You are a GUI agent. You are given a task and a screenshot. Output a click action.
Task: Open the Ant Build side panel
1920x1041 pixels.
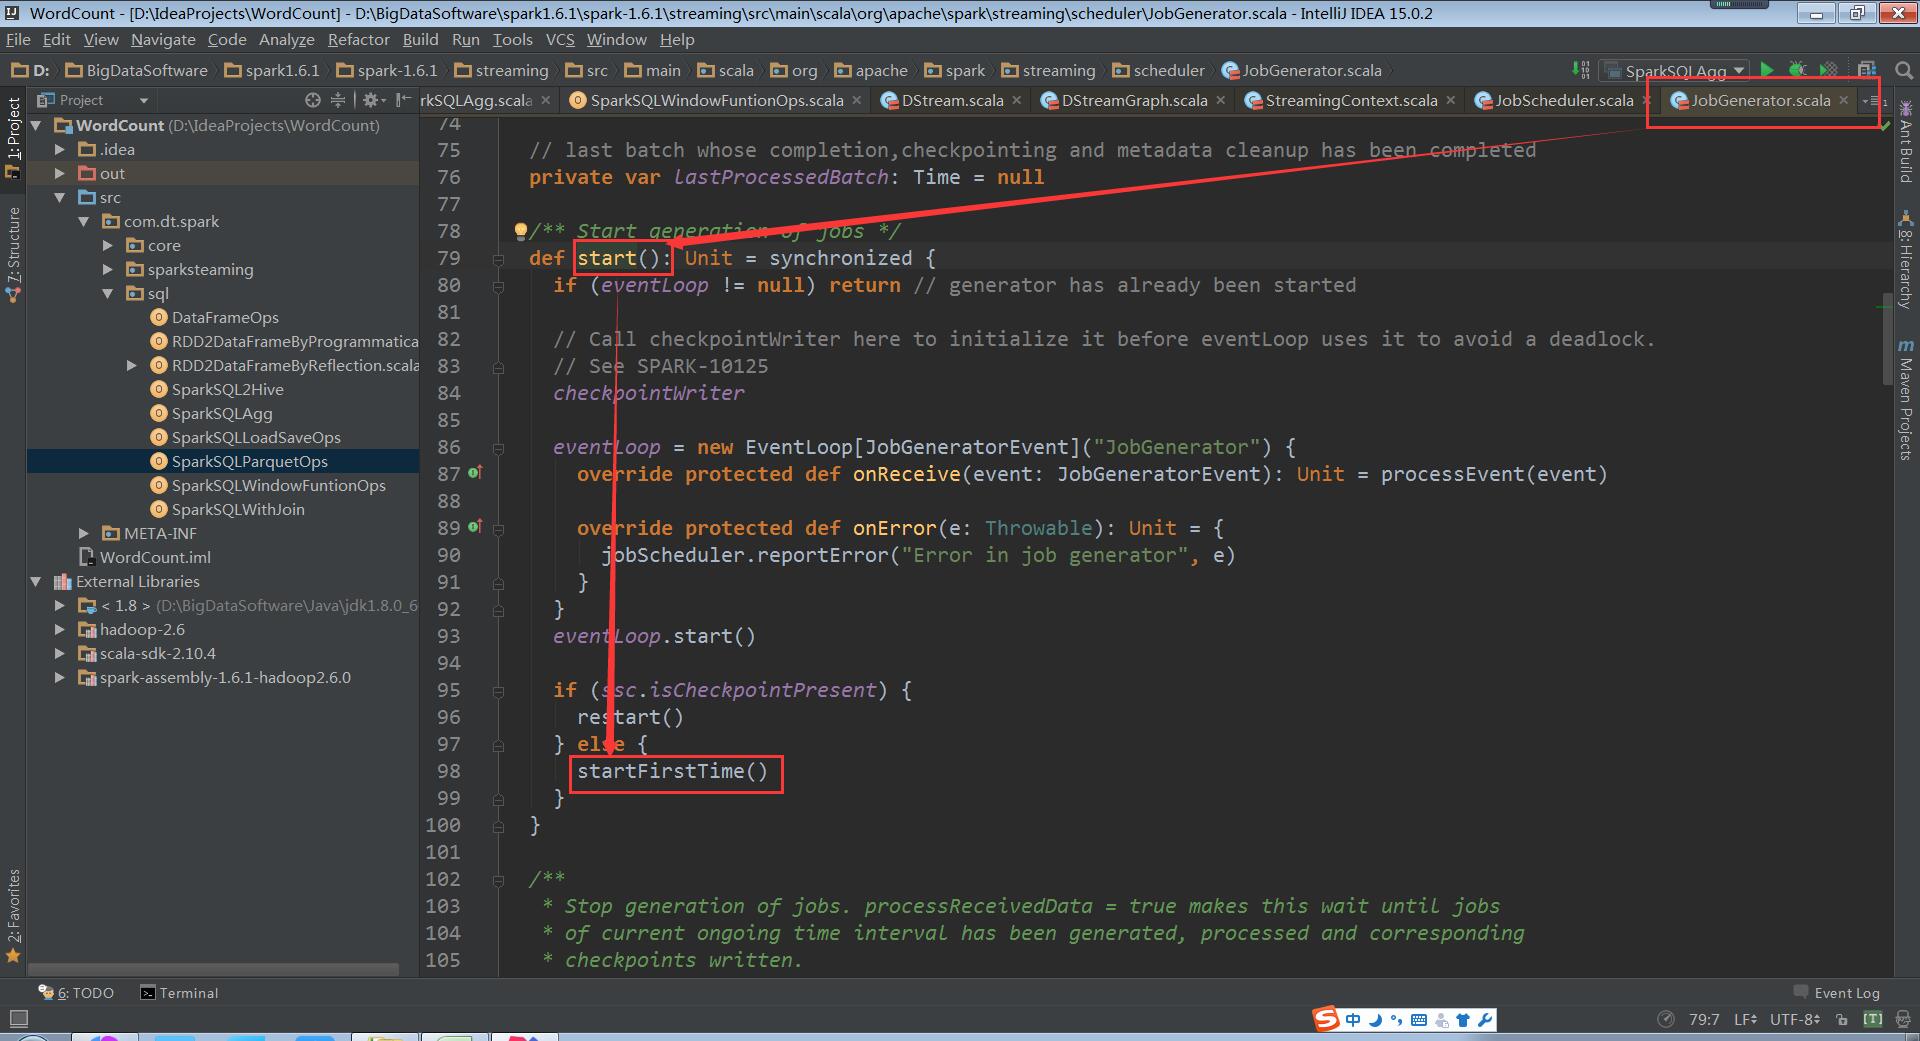[1906, 140]
